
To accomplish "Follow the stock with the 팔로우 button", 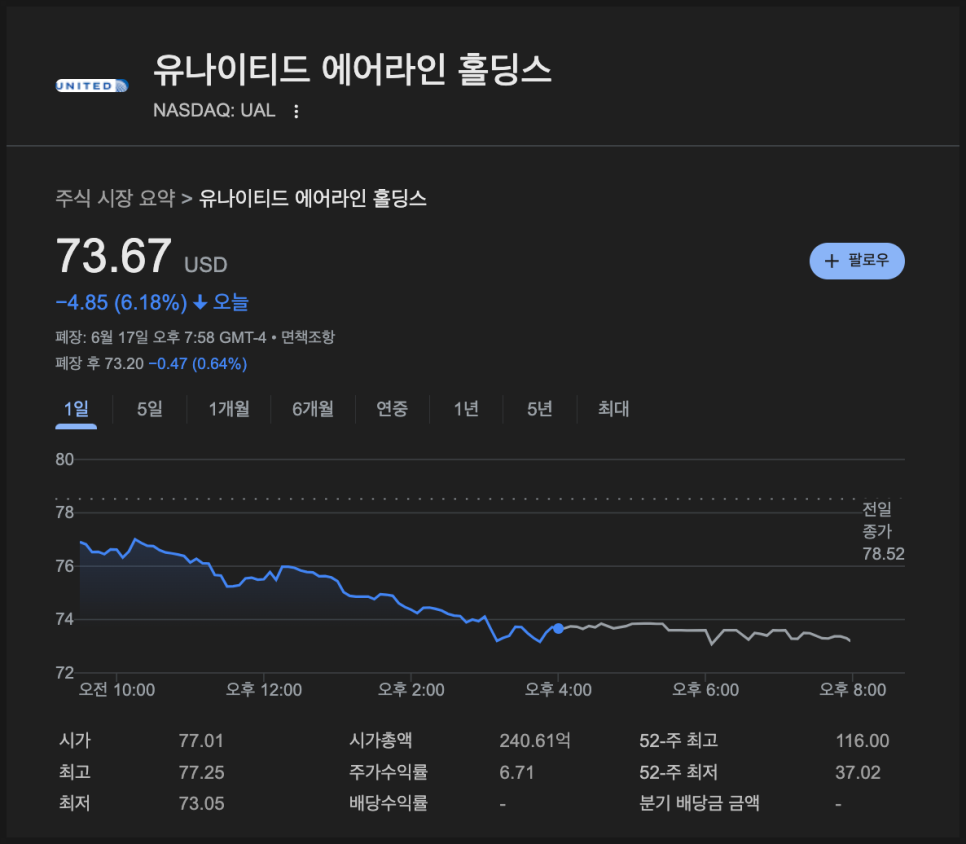I will click(x=857, y=261).
